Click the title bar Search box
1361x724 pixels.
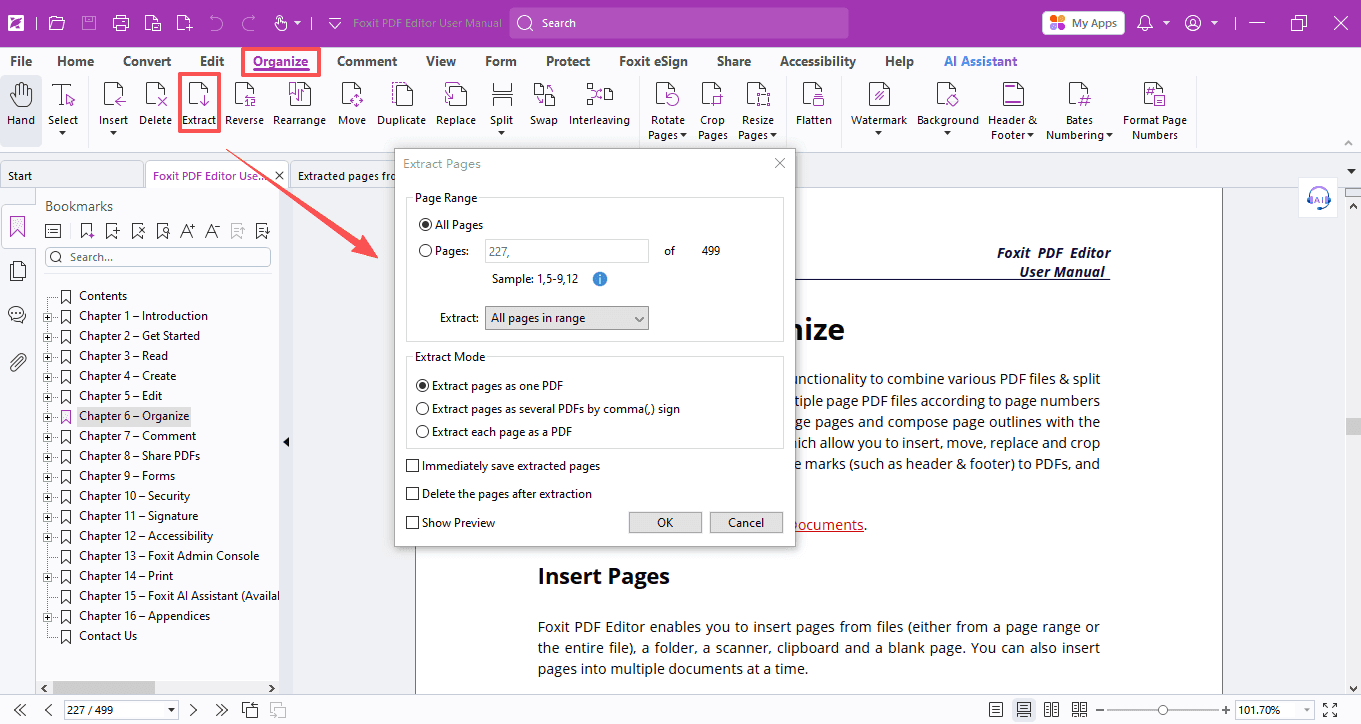coord(679,22)
